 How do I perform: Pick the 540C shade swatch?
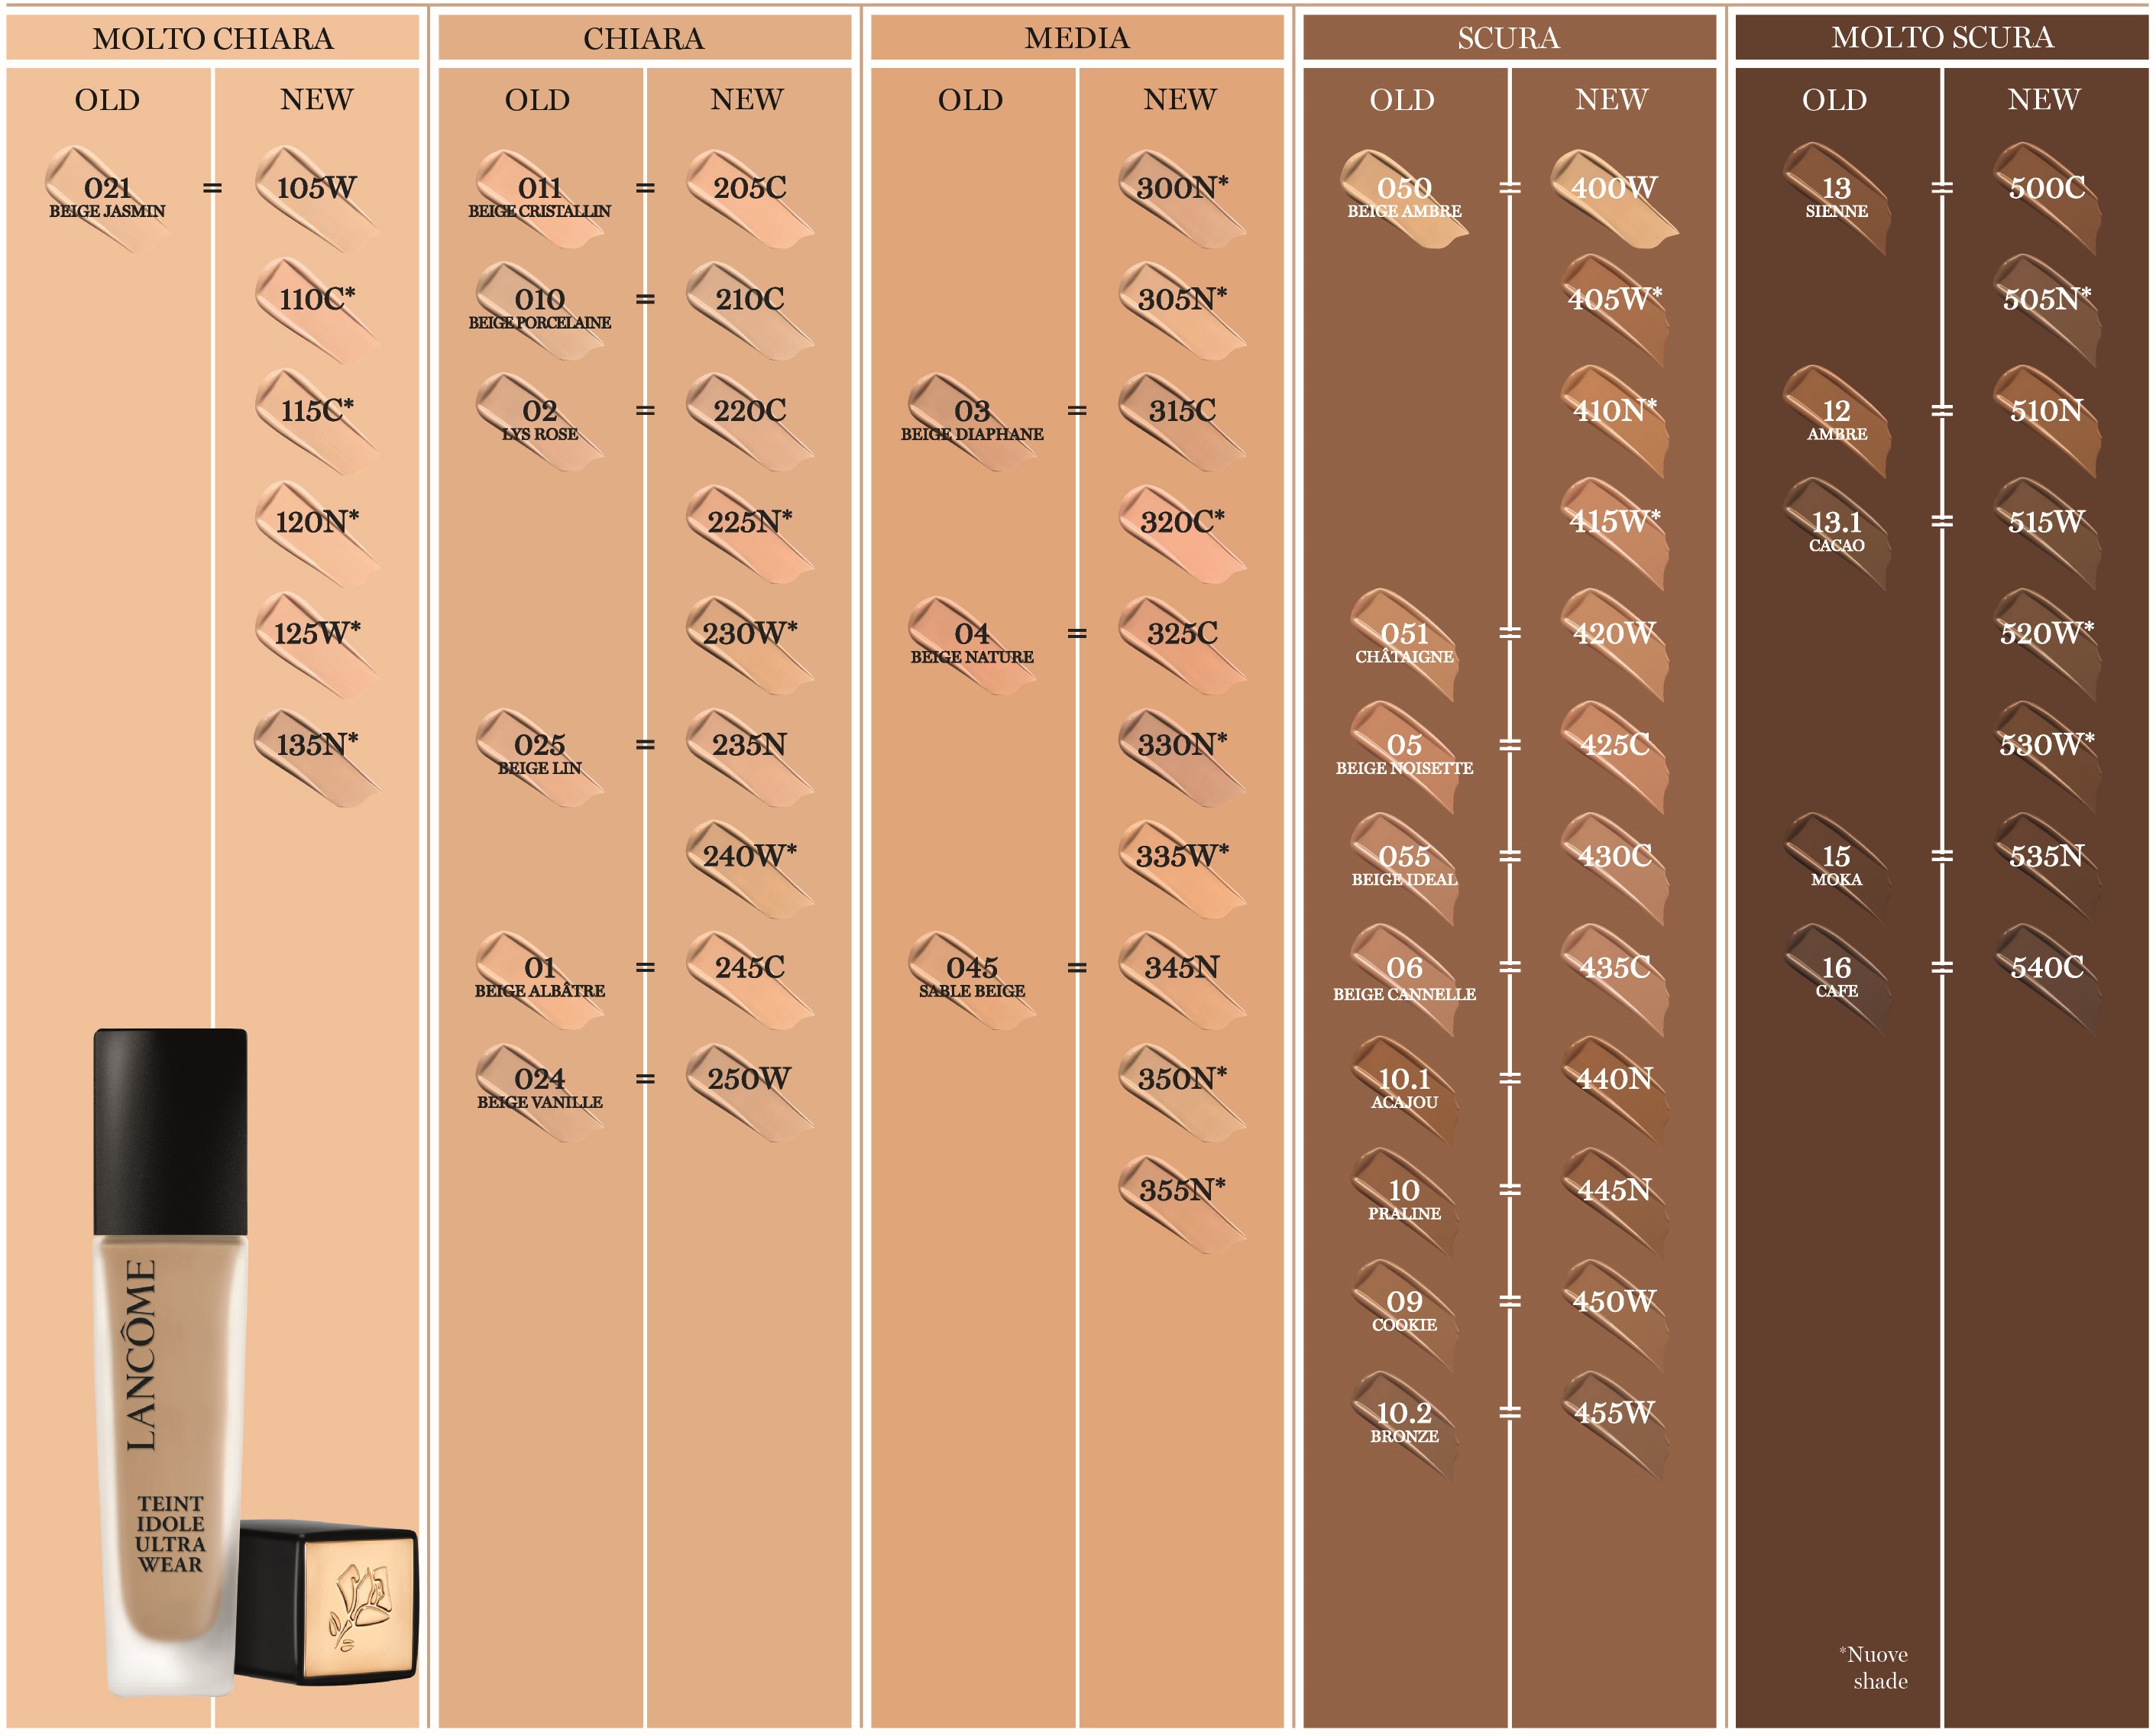pyautogui.click(x=2047, y=979)
